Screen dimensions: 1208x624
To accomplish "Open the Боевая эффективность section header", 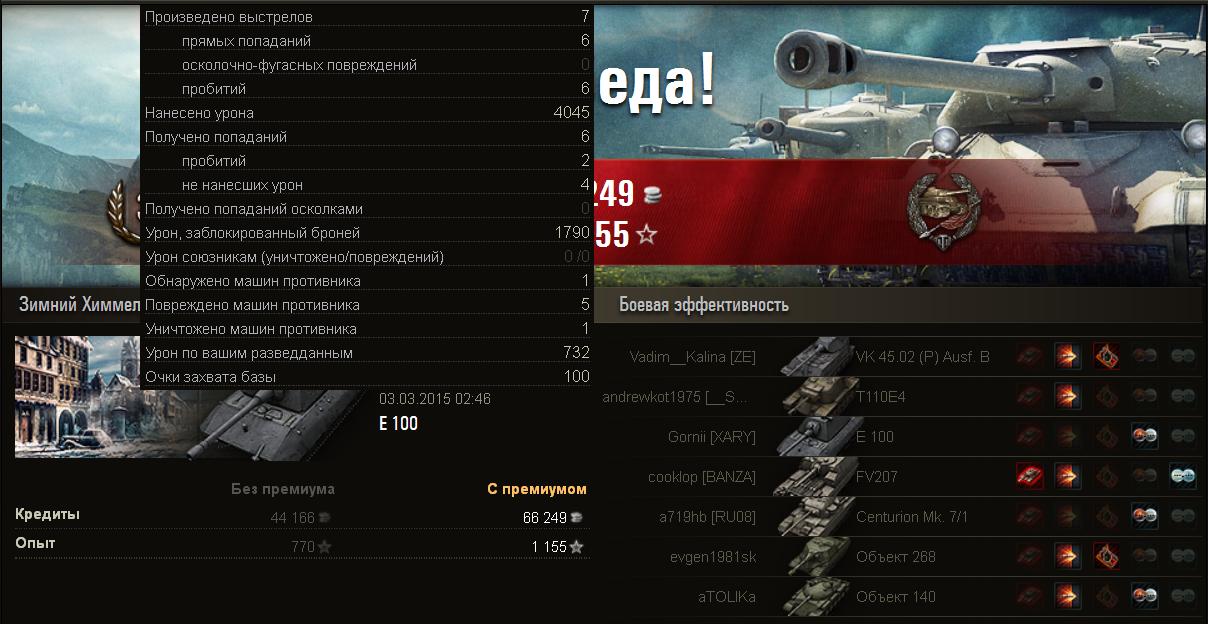I will tap(704, 305).
